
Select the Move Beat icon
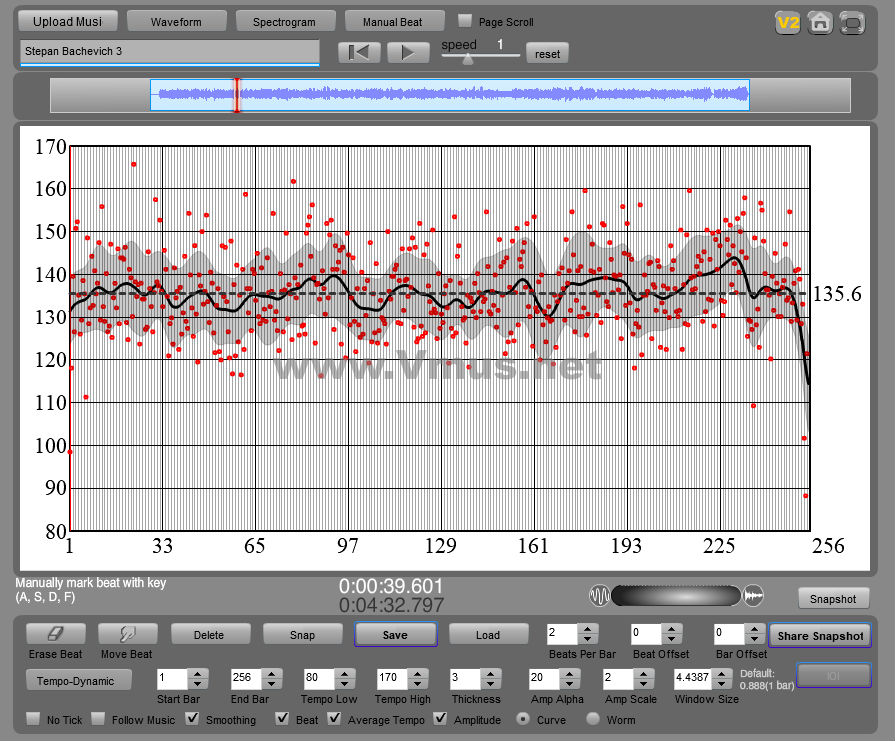(127, 634)
